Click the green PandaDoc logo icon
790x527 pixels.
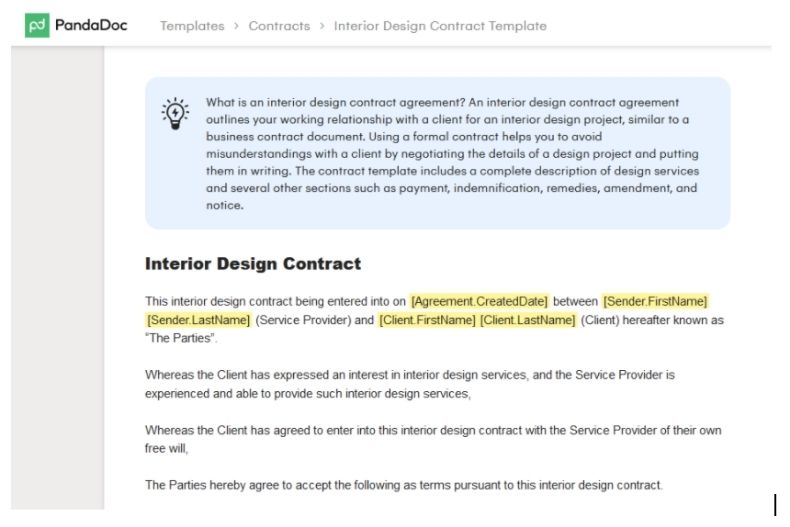[x=37, y=25]
